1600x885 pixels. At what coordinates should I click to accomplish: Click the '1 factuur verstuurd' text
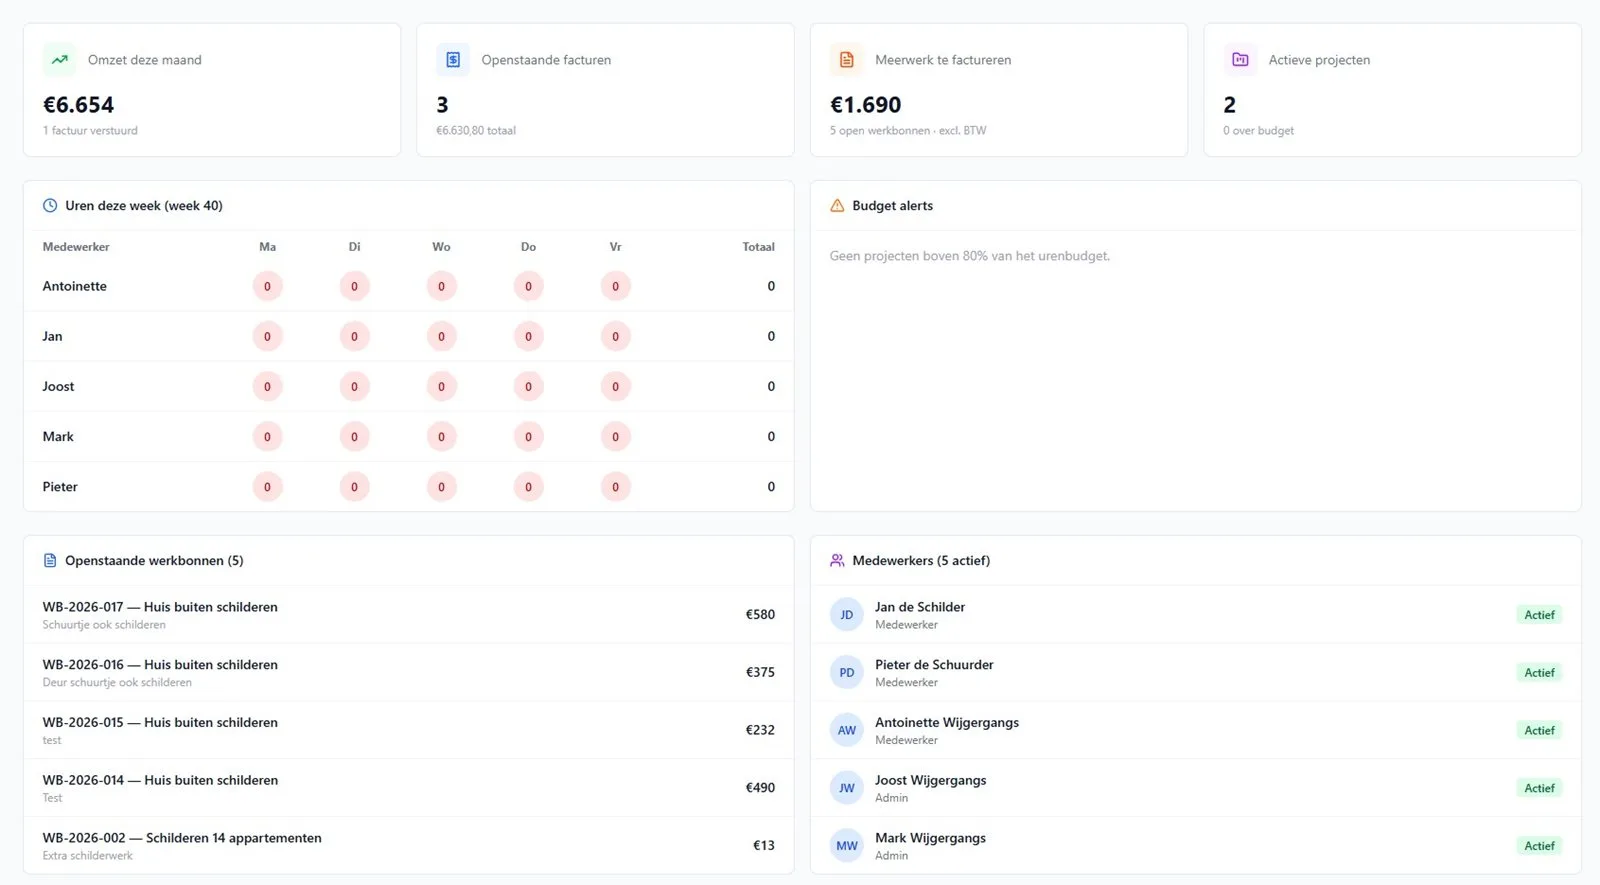click(x=90, y=131)
